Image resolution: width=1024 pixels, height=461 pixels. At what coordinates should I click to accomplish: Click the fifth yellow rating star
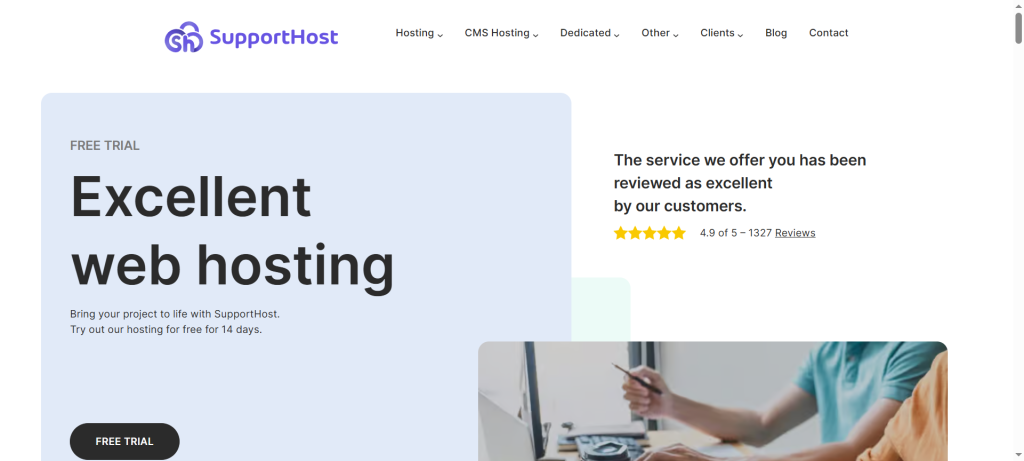click(x=679, y=233)
